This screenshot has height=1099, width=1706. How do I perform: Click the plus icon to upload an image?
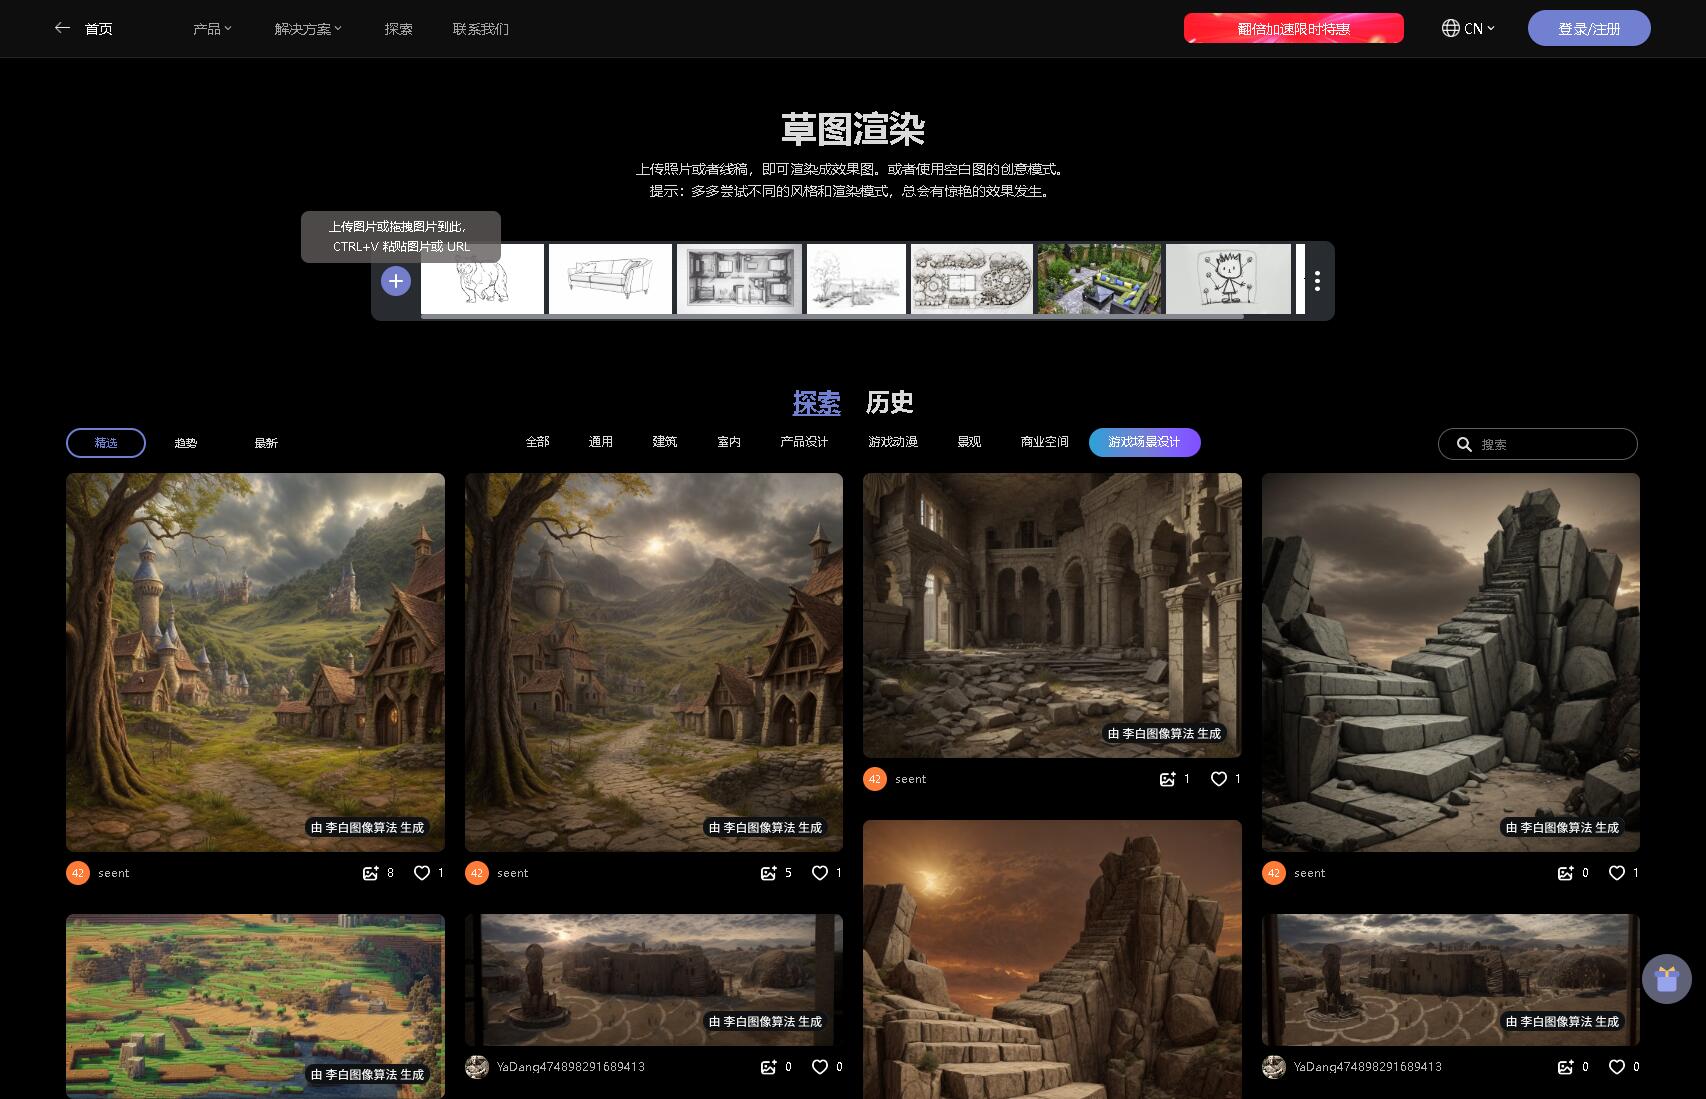[x=396, y=281]
